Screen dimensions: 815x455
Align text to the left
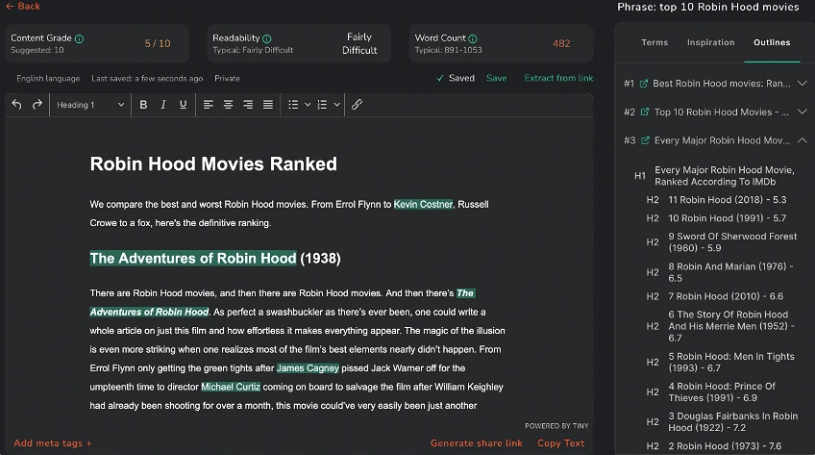point(209,105)
